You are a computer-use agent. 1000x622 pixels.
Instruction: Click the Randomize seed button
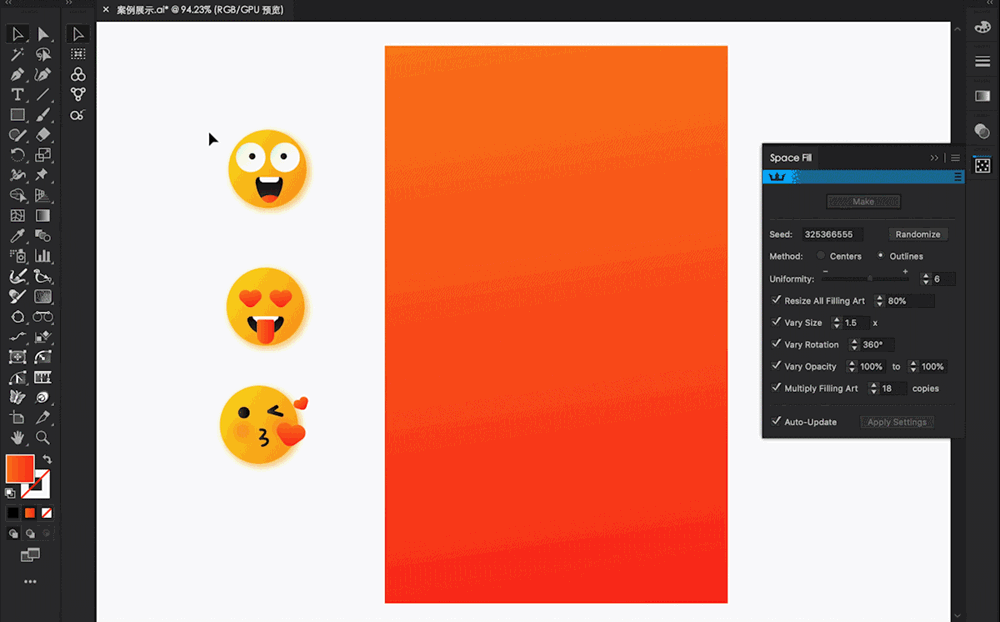tap(917, 234)
